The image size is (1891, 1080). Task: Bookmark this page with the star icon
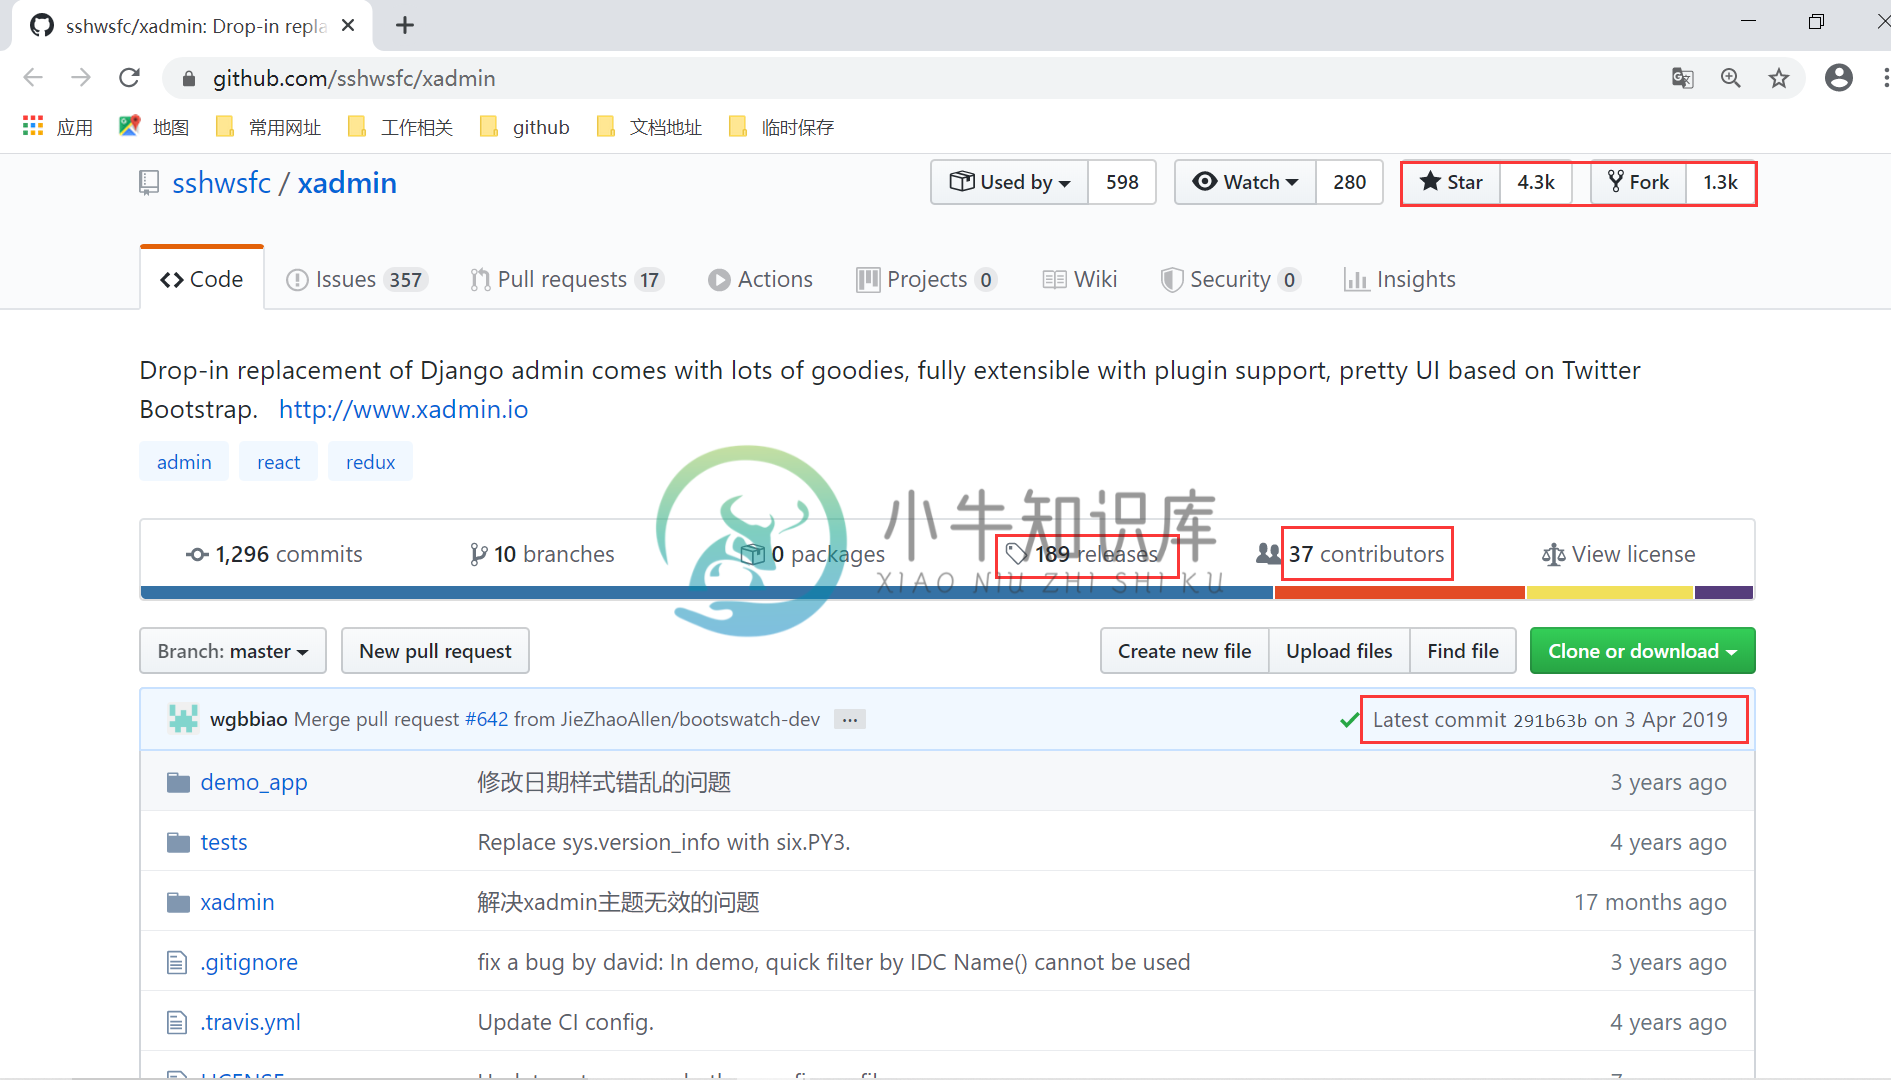(x=1779, y=78)
